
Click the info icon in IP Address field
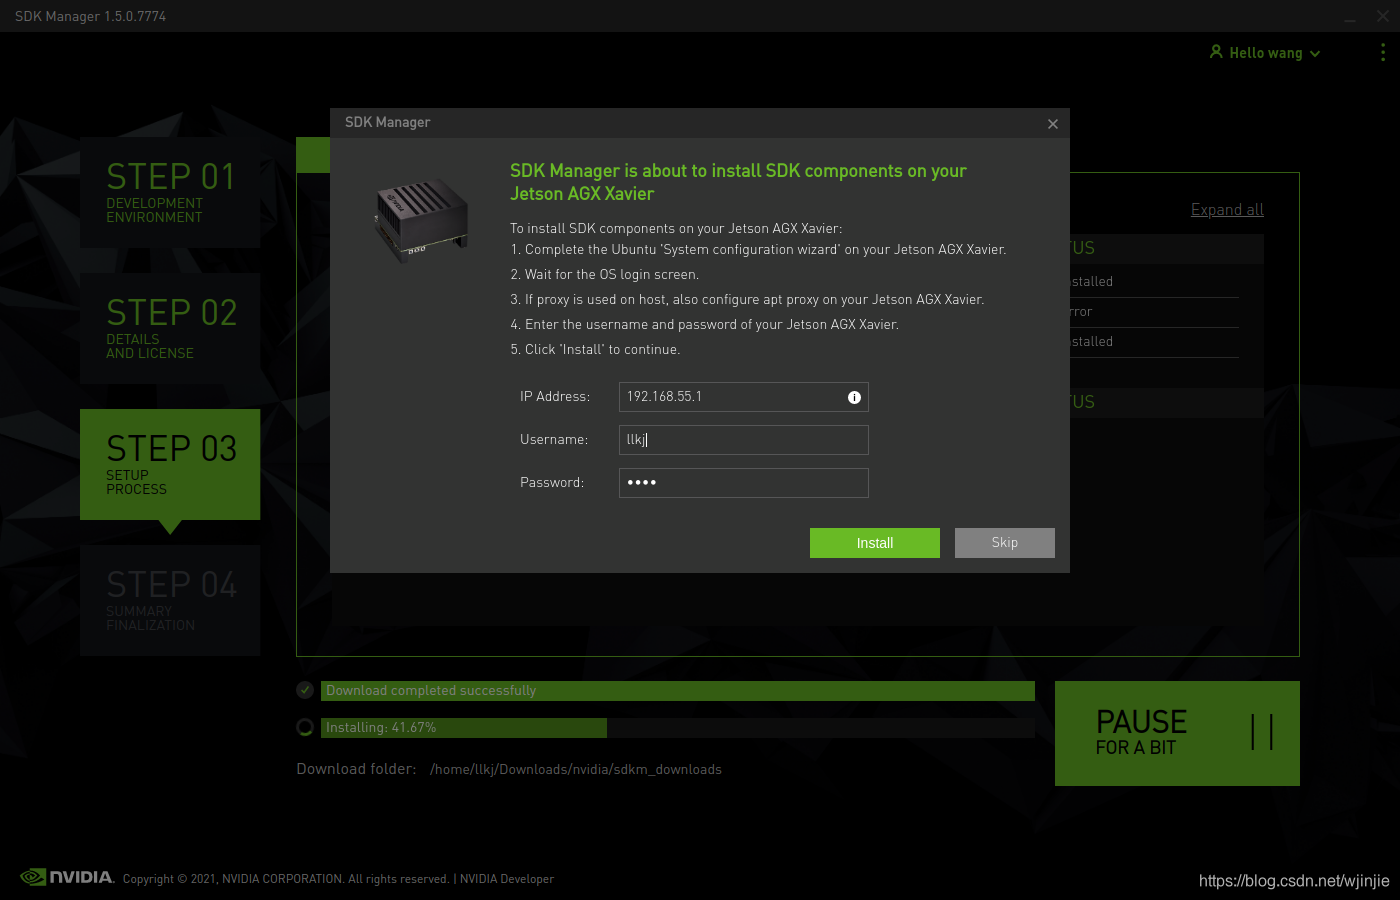[854, 397]
